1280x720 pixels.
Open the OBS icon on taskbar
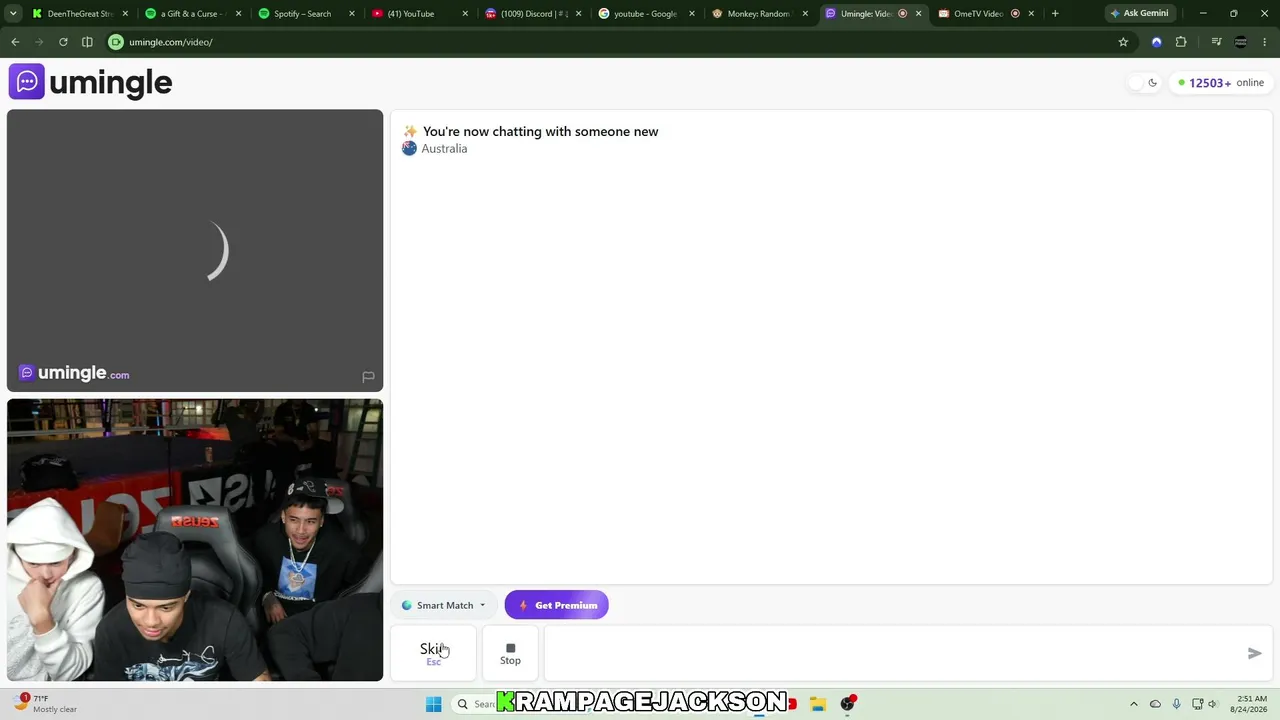(849, 704)
